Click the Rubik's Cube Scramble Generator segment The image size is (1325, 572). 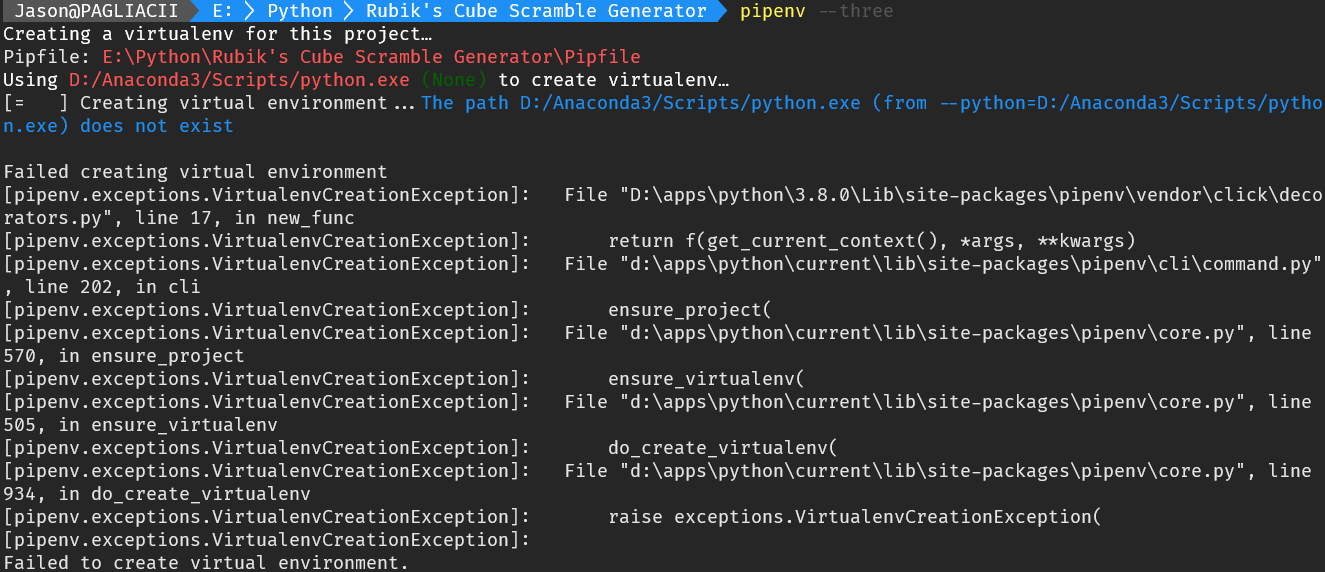pos(535,11)
